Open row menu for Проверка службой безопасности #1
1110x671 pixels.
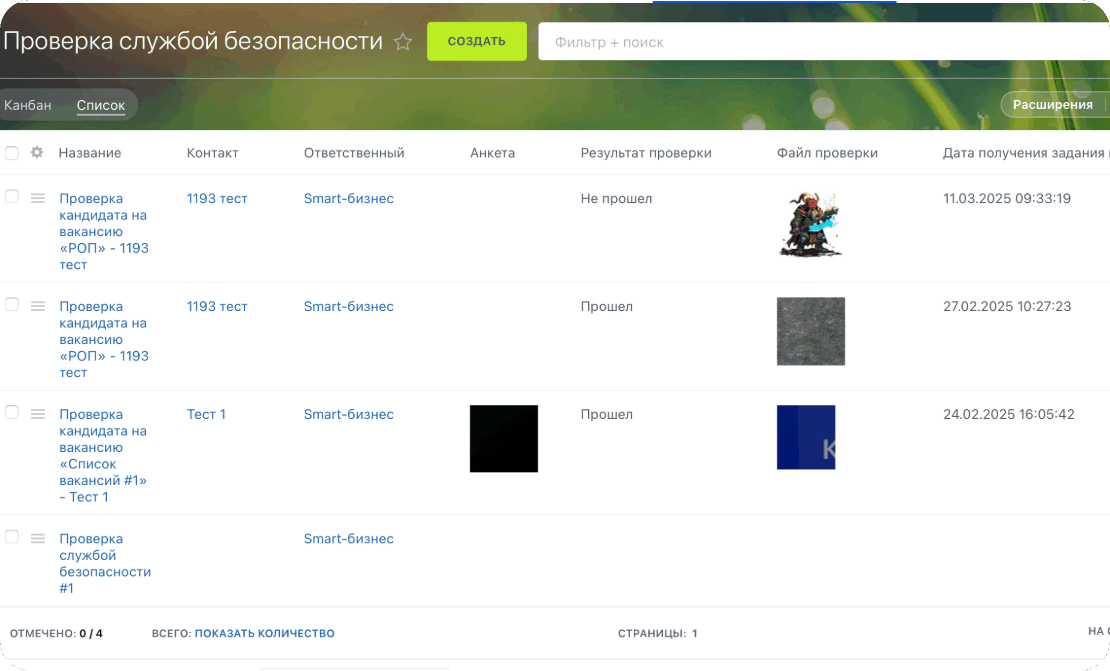[38, 538]
